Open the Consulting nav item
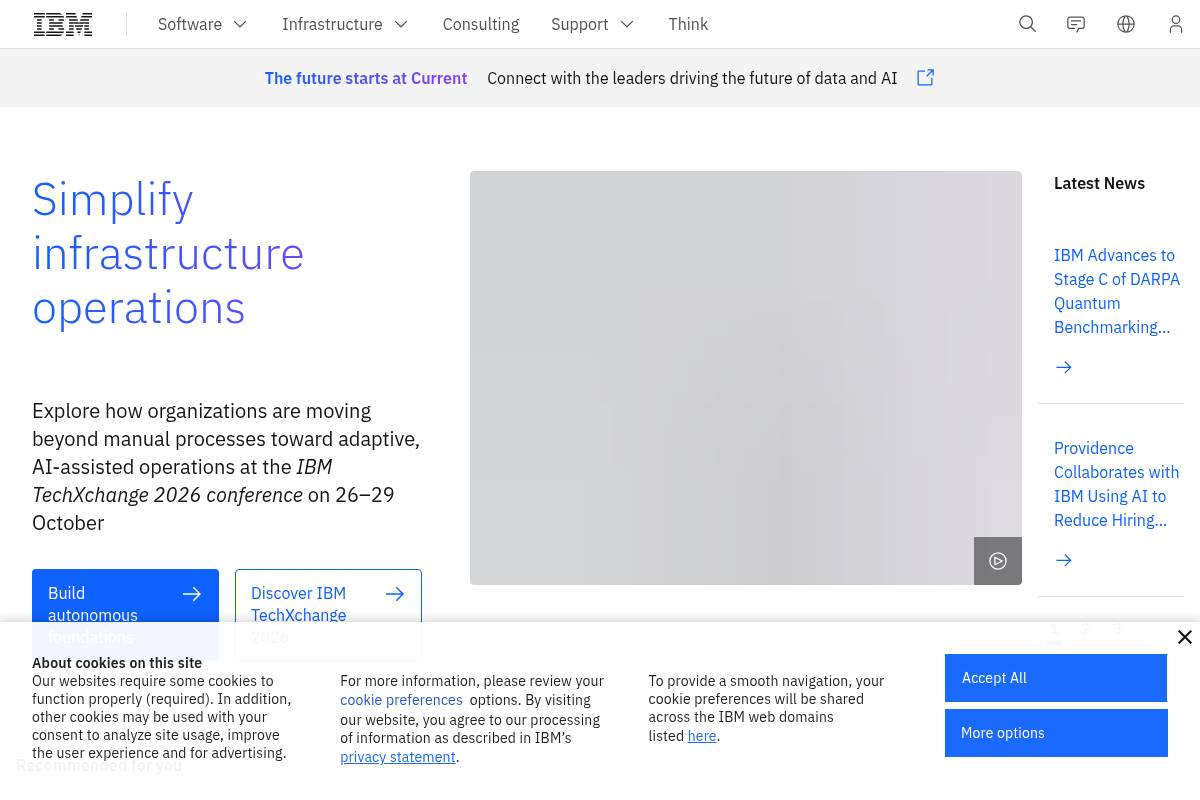This screenshot has height=800, width=1200. pos(481,24)
